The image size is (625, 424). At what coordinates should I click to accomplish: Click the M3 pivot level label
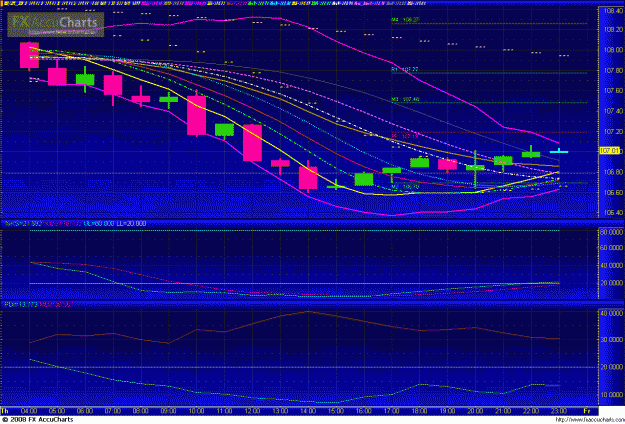coord(405,99)
